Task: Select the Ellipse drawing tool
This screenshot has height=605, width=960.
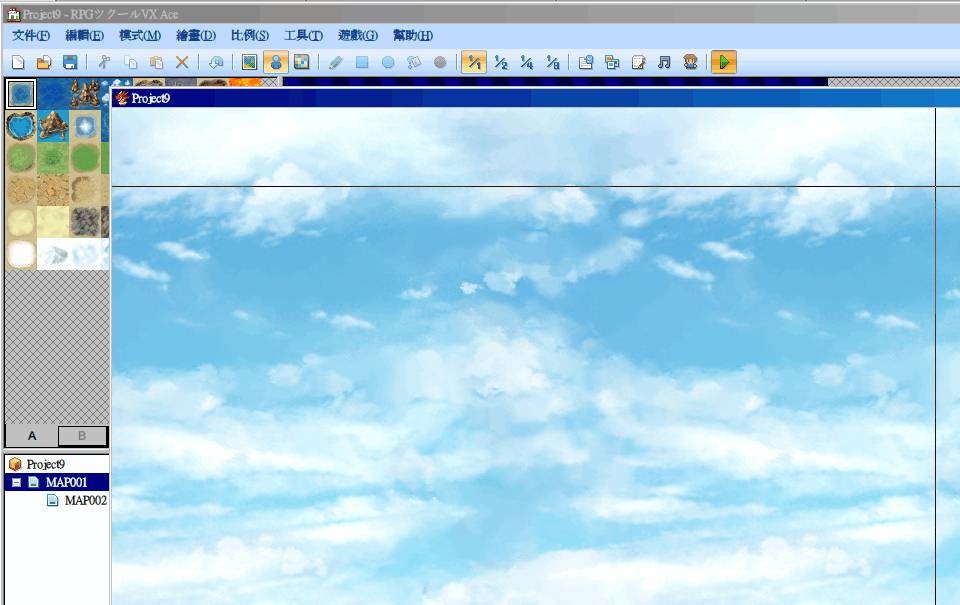Action: [x=388, y=62]
